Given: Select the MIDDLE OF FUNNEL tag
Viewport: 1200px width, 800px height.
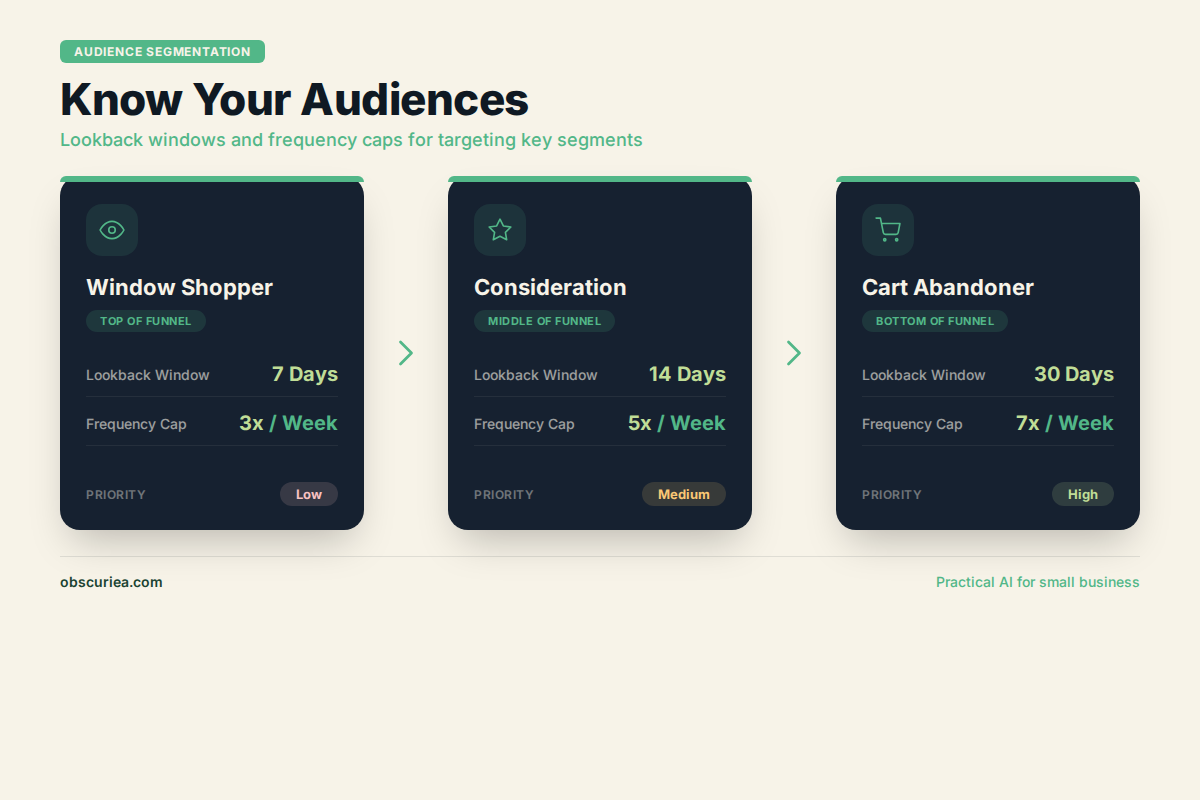Looking at the screenshot, I should tap(544, 321).
